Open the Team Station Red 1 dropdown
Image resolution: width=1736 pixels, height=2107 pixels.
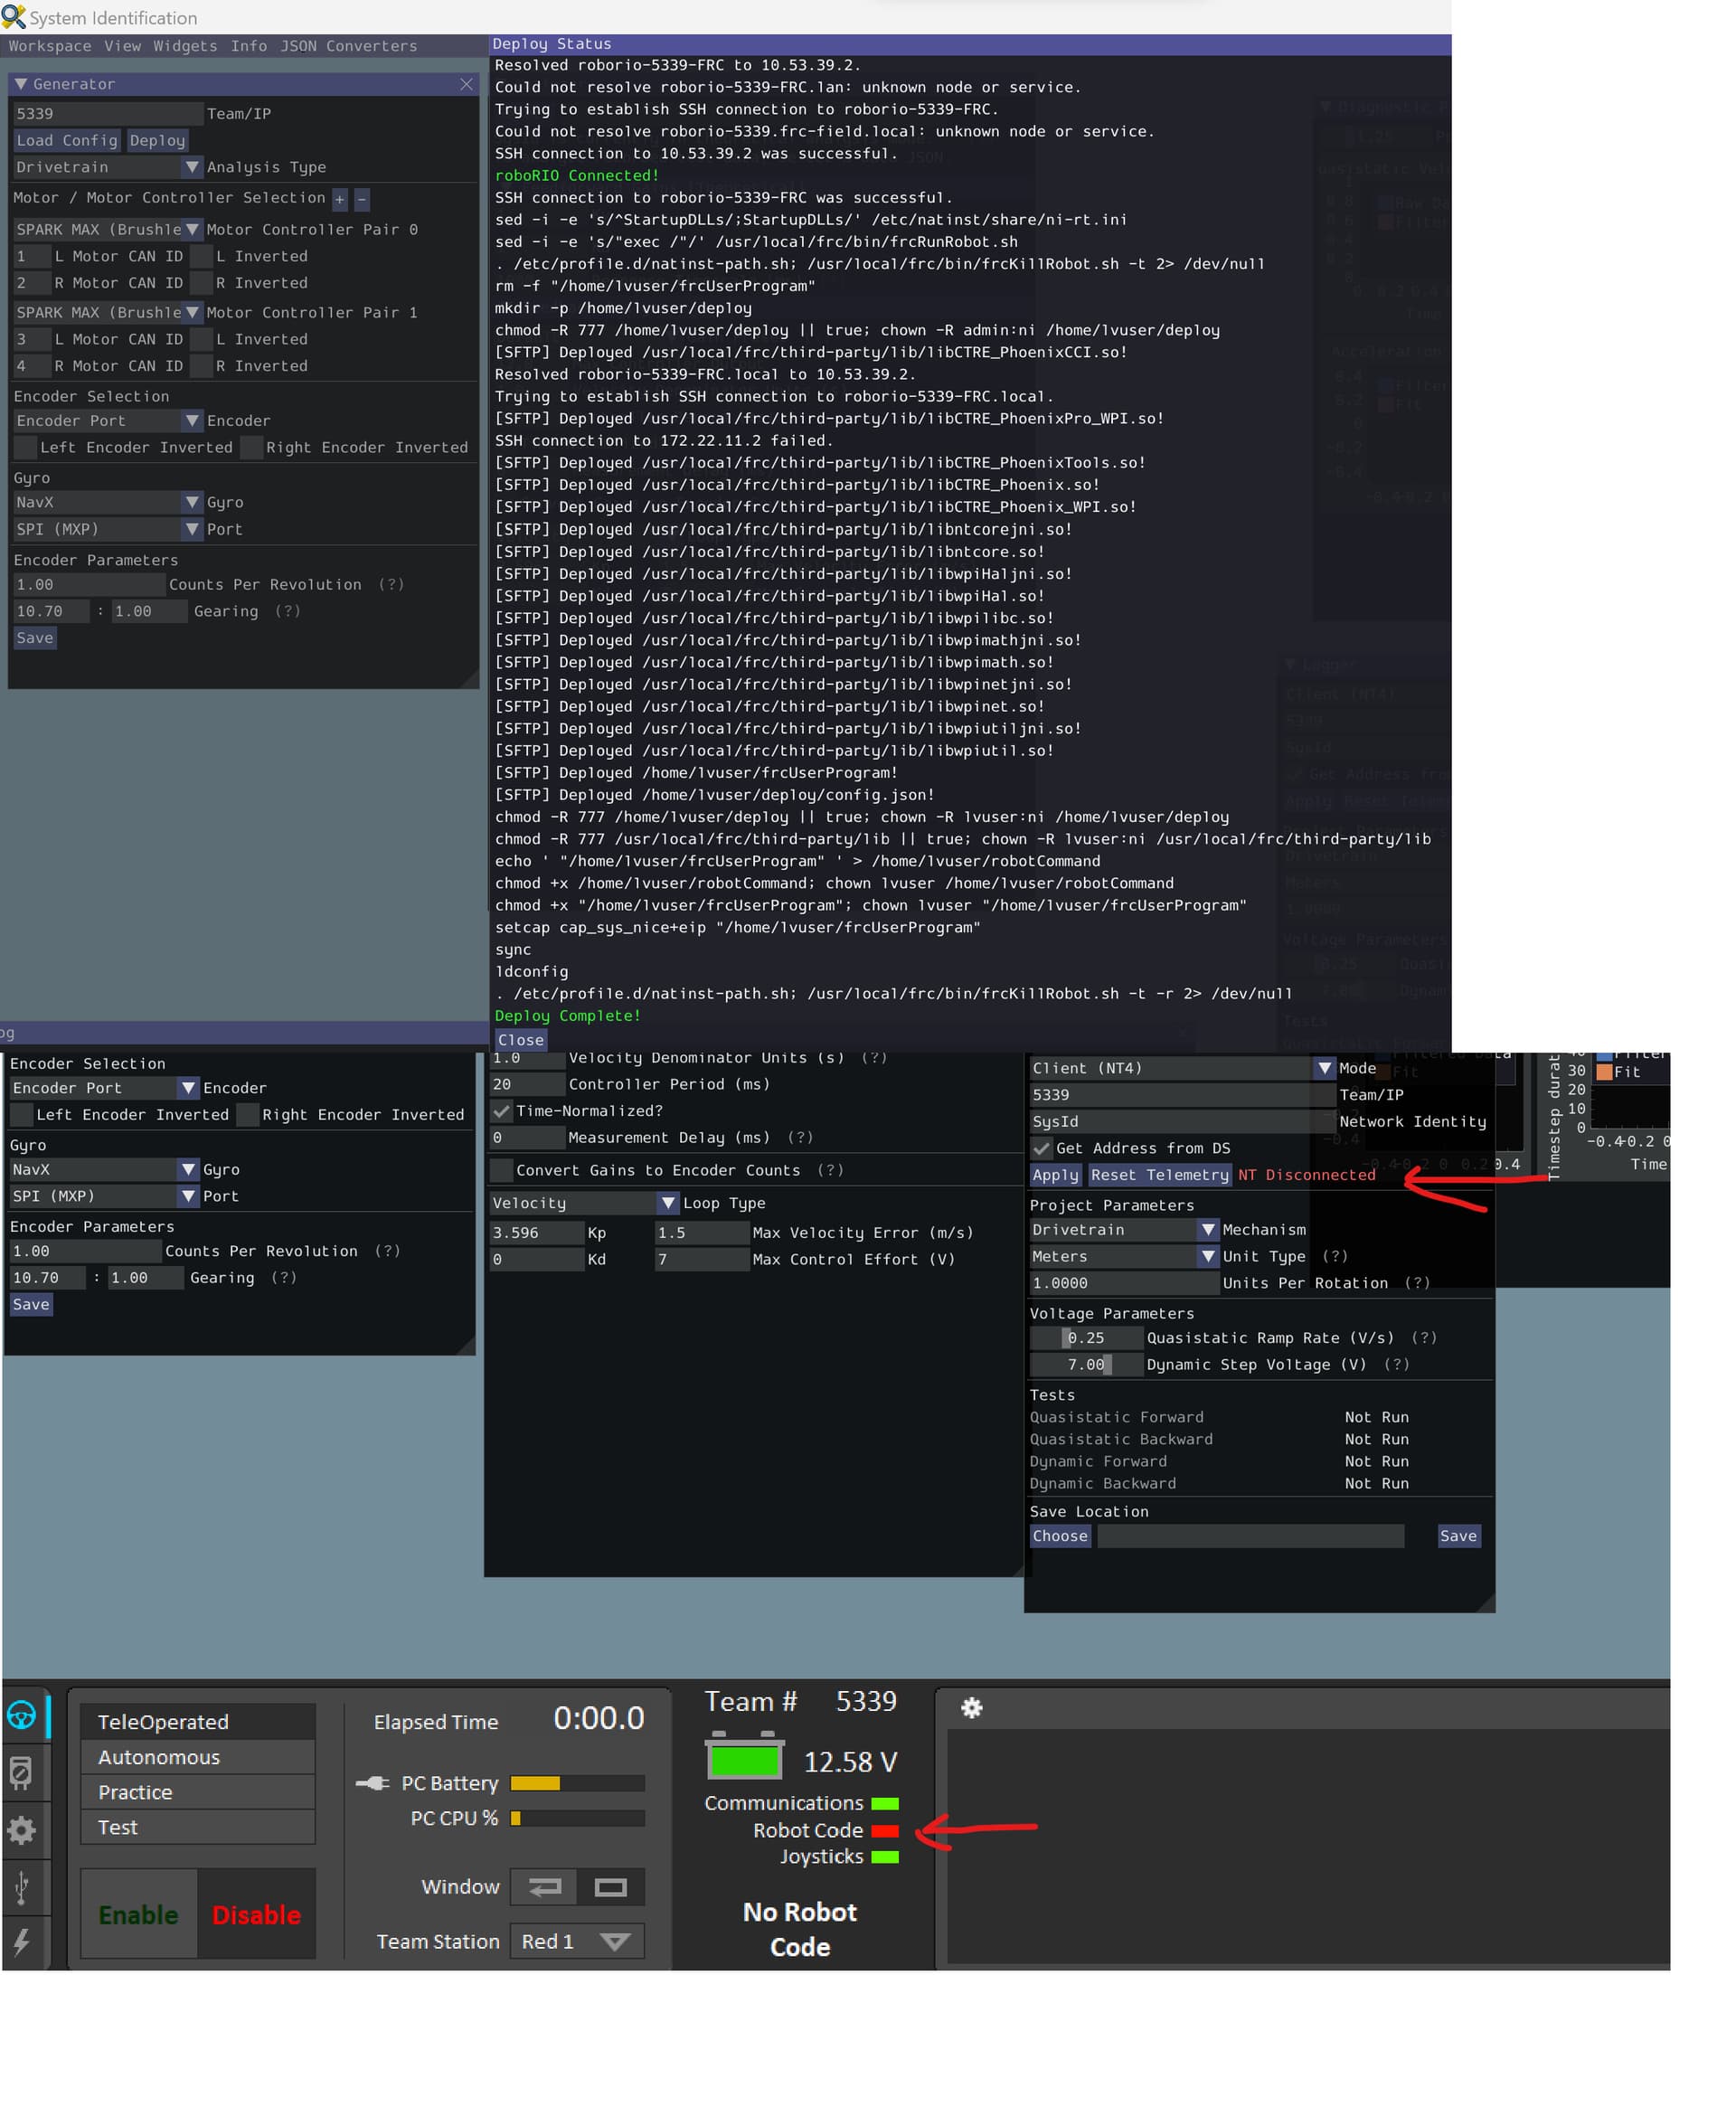[577, 1941]
